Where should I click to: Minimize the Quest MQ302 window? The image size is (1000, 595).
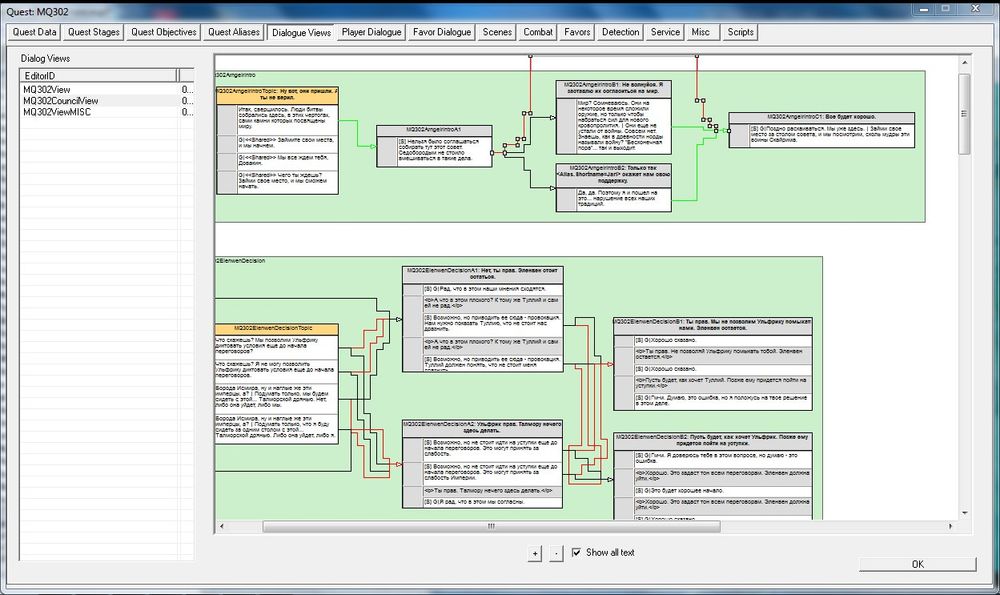point(923,9)
